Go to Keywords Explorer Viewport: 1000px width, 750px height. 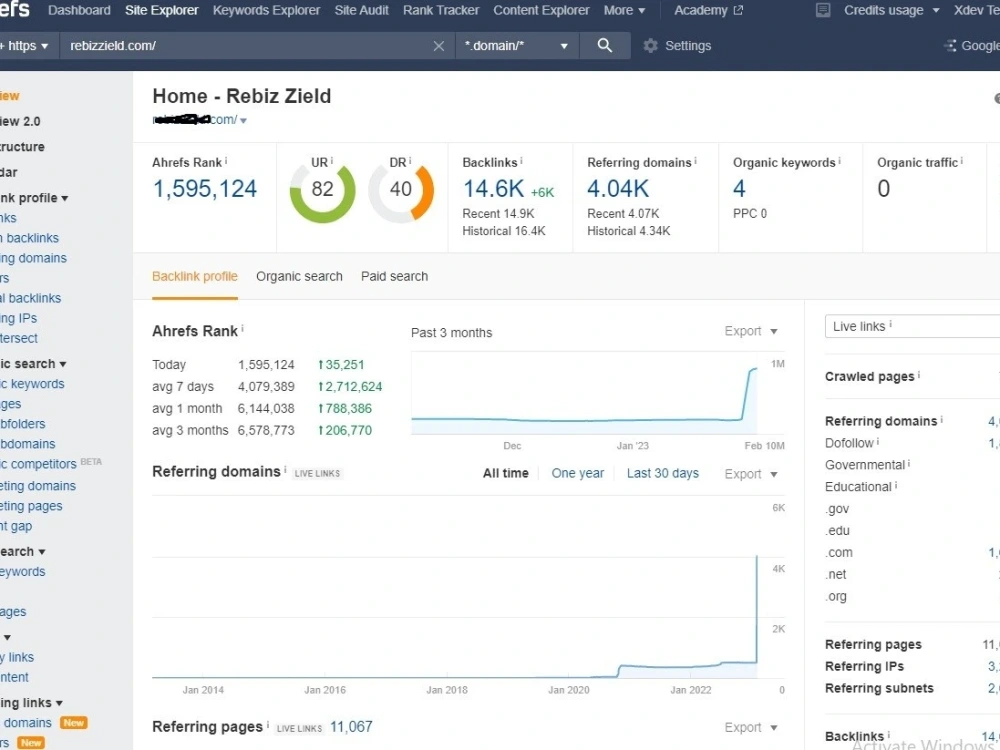pos(267,10)
